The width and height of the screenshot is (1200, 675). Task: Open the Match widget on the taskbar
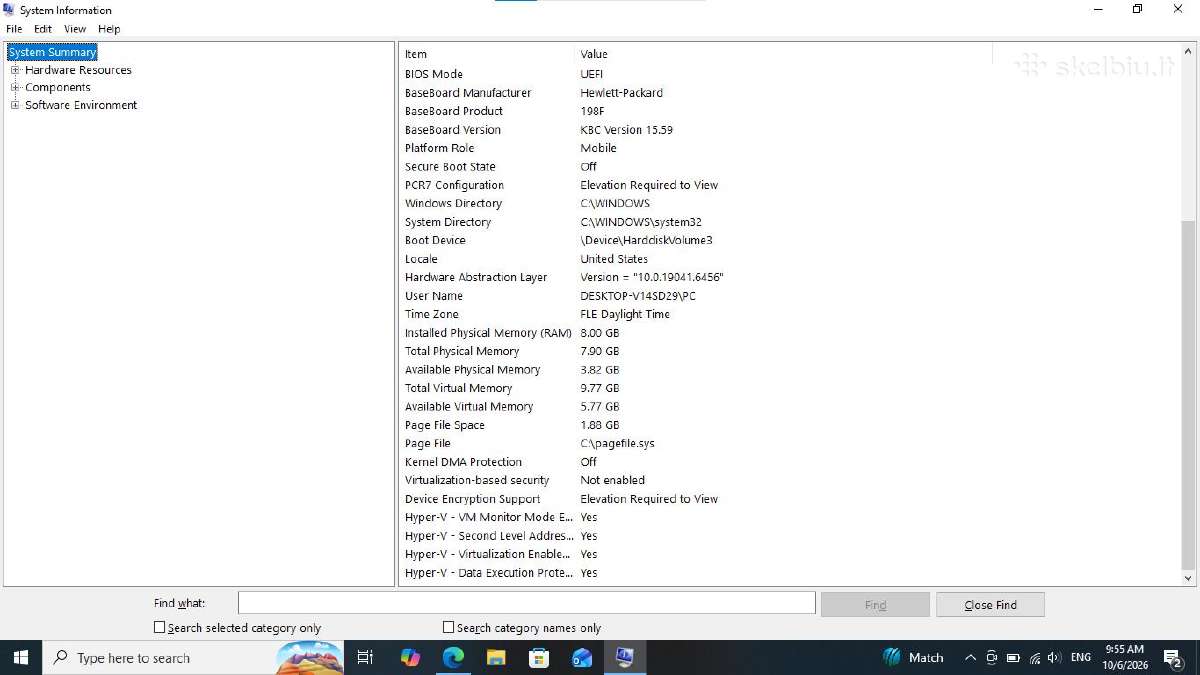pos(914,657)
